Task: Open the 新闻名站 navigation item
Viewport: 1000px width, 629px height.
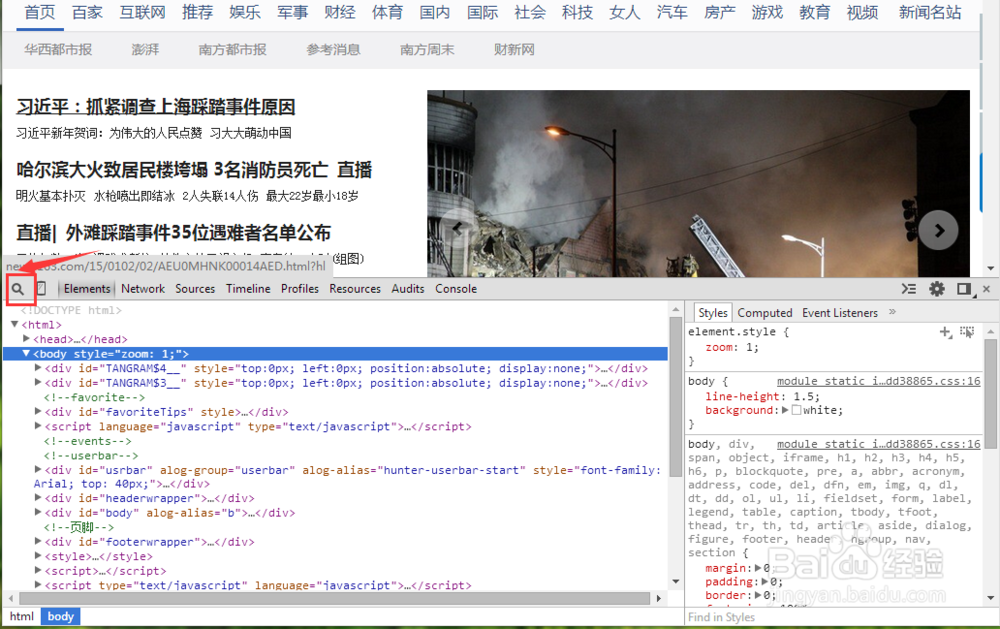Action: click(930, 13)
